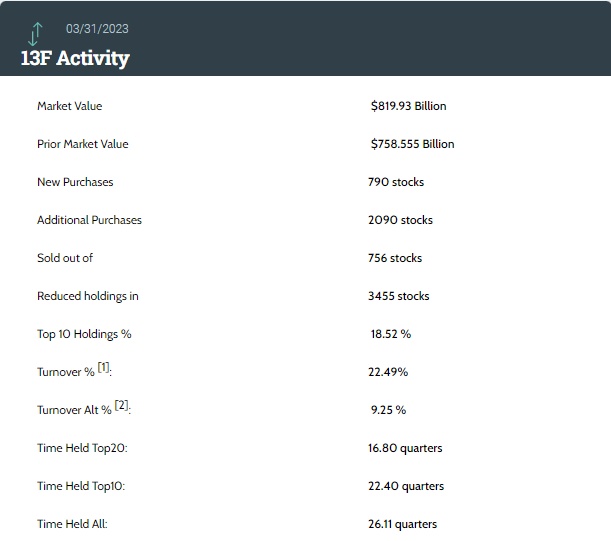Click the Sold out of label
This screenshot has width=611, height=541.
tap(65, 258)
